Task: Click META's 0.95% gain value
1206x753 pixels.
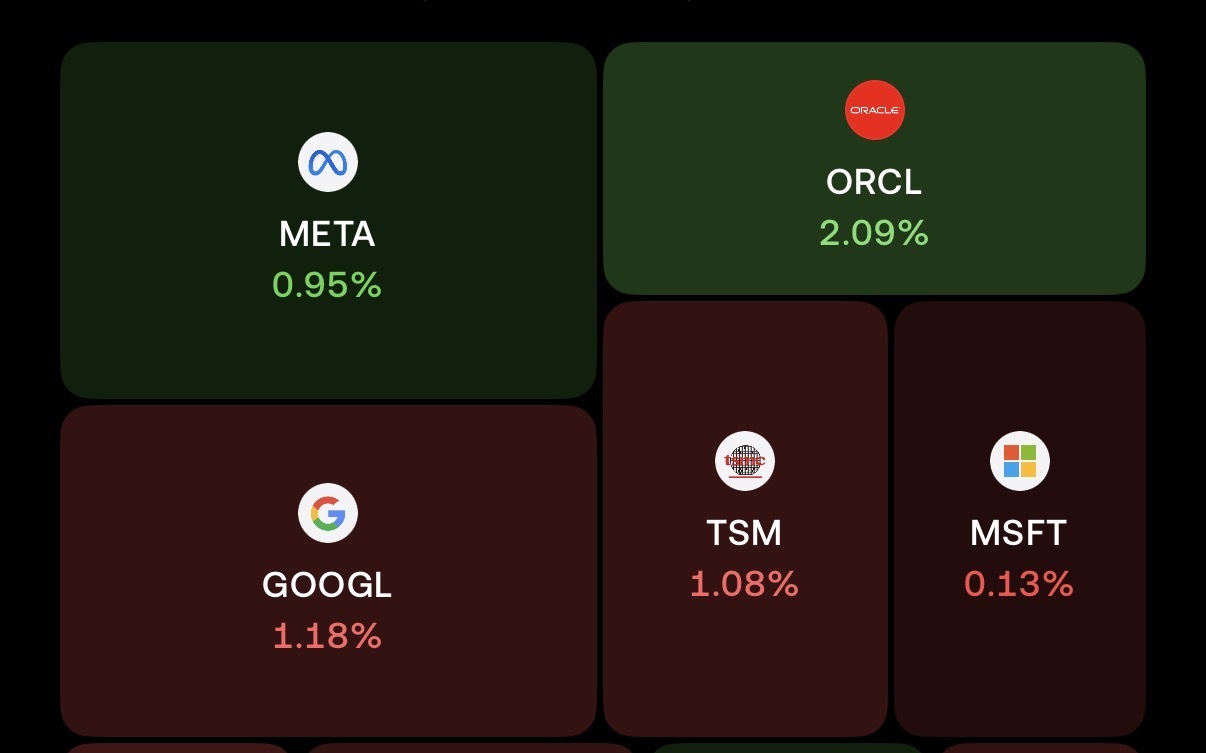Action: point(327,286)
